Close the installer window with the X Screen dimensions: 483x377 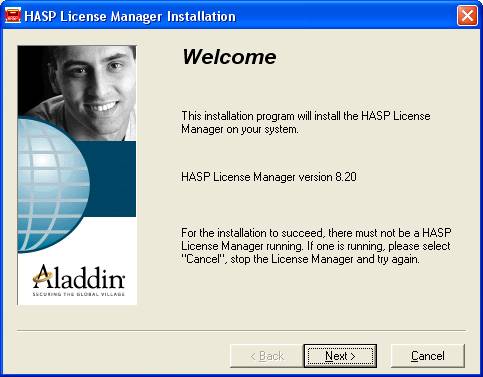coord(467,15)
